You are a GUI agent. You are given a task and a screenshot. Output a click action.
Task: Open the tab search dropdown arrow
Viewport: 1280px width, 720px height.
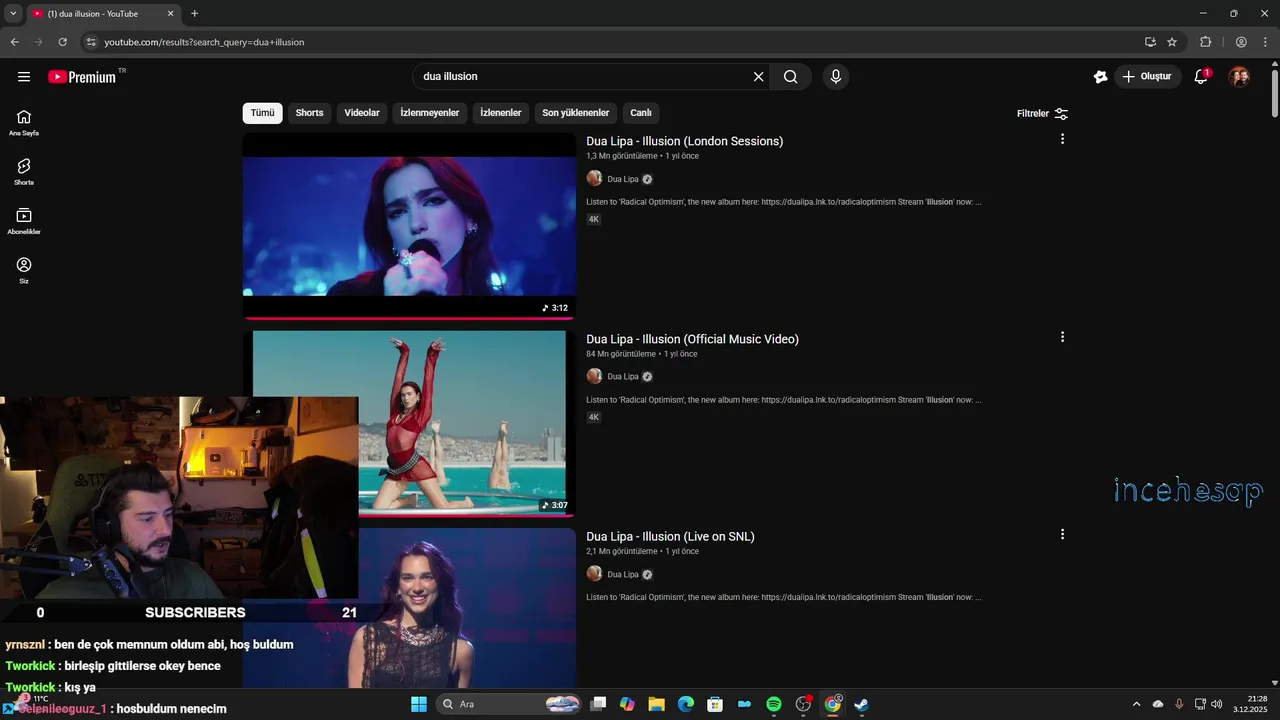[x=13, y=13]
